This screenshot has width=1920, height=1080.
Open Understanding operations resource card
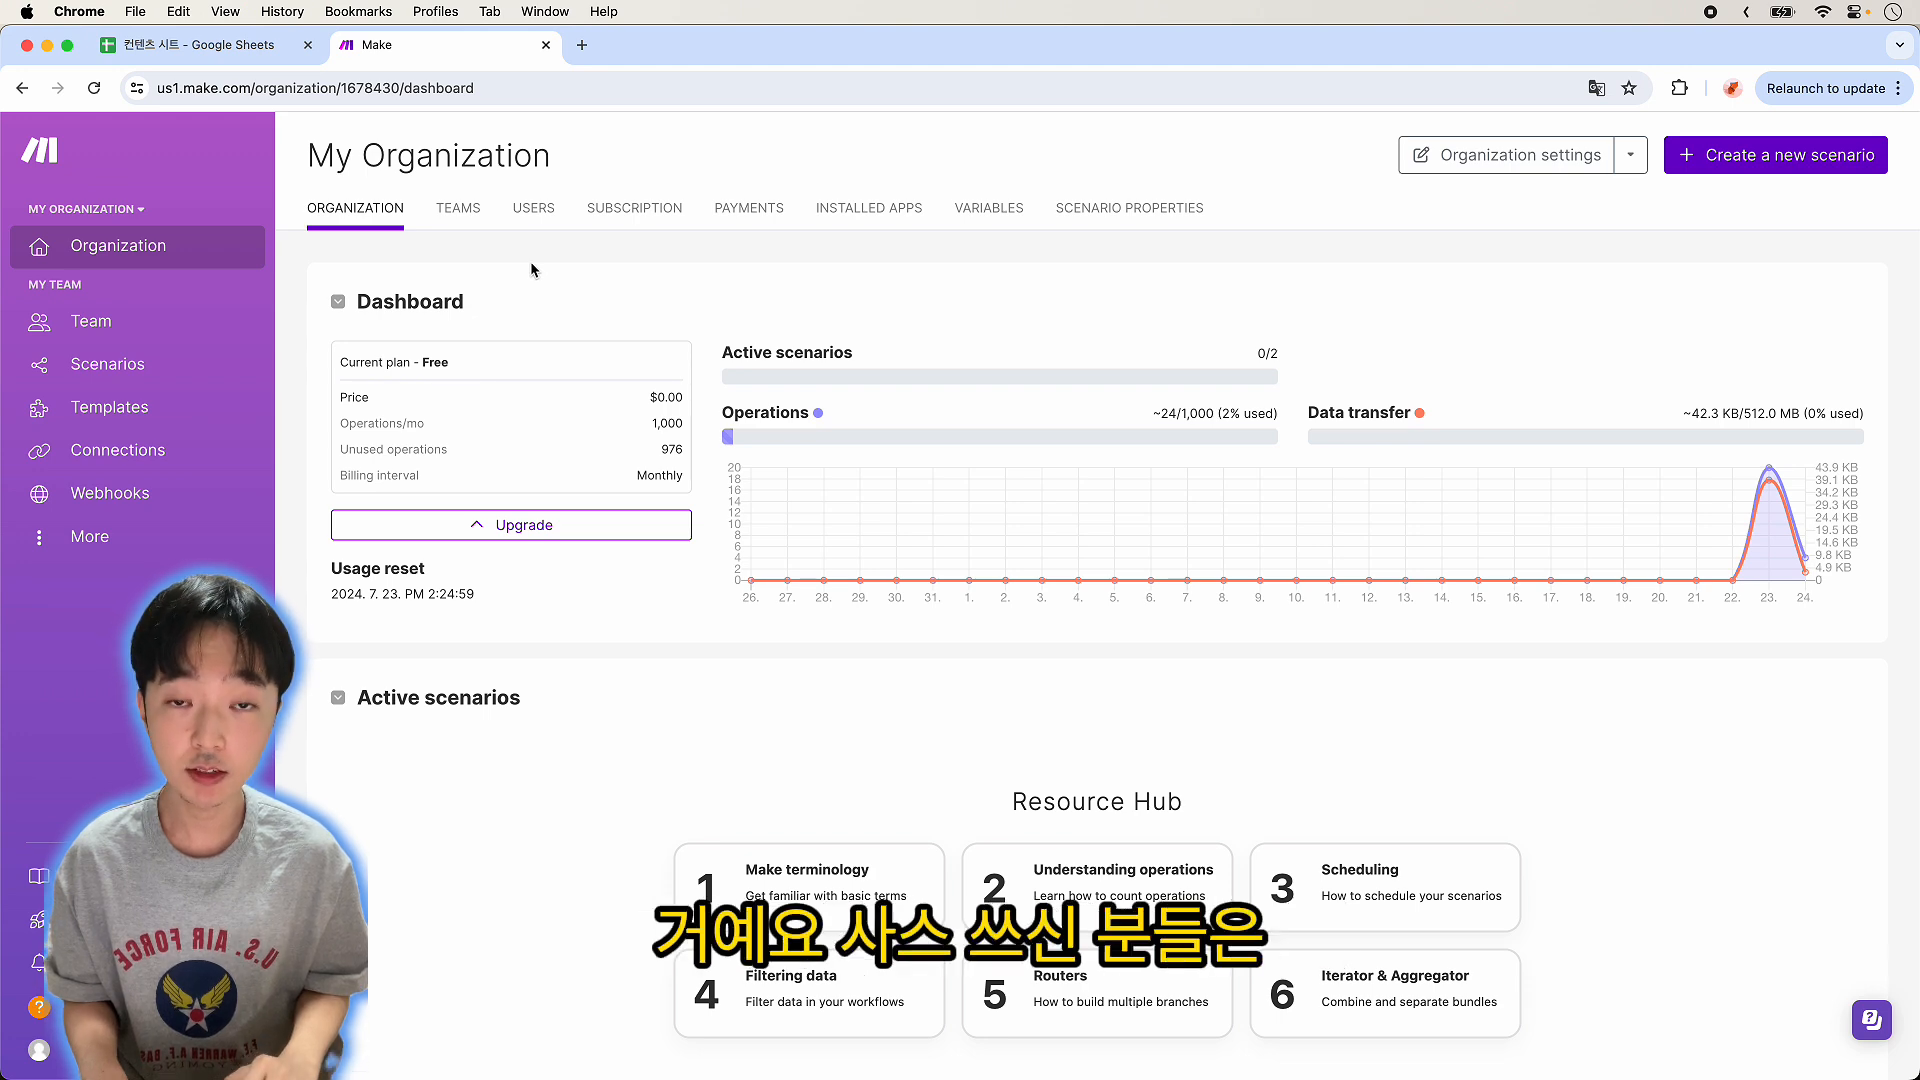(1097, 887)
